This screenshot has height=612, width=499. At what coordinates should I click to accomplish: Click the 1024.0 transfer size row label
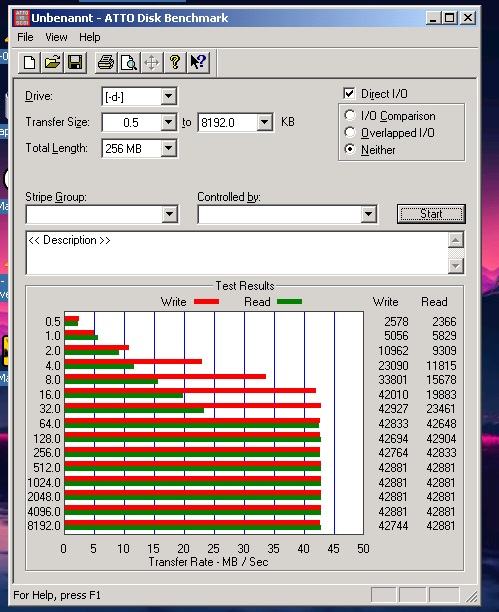pyautogui.click(x=44, y=483)
